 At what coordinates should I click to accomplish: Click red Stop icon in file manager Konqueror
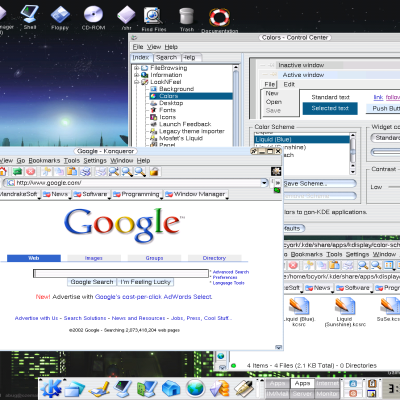pos(293,265)
